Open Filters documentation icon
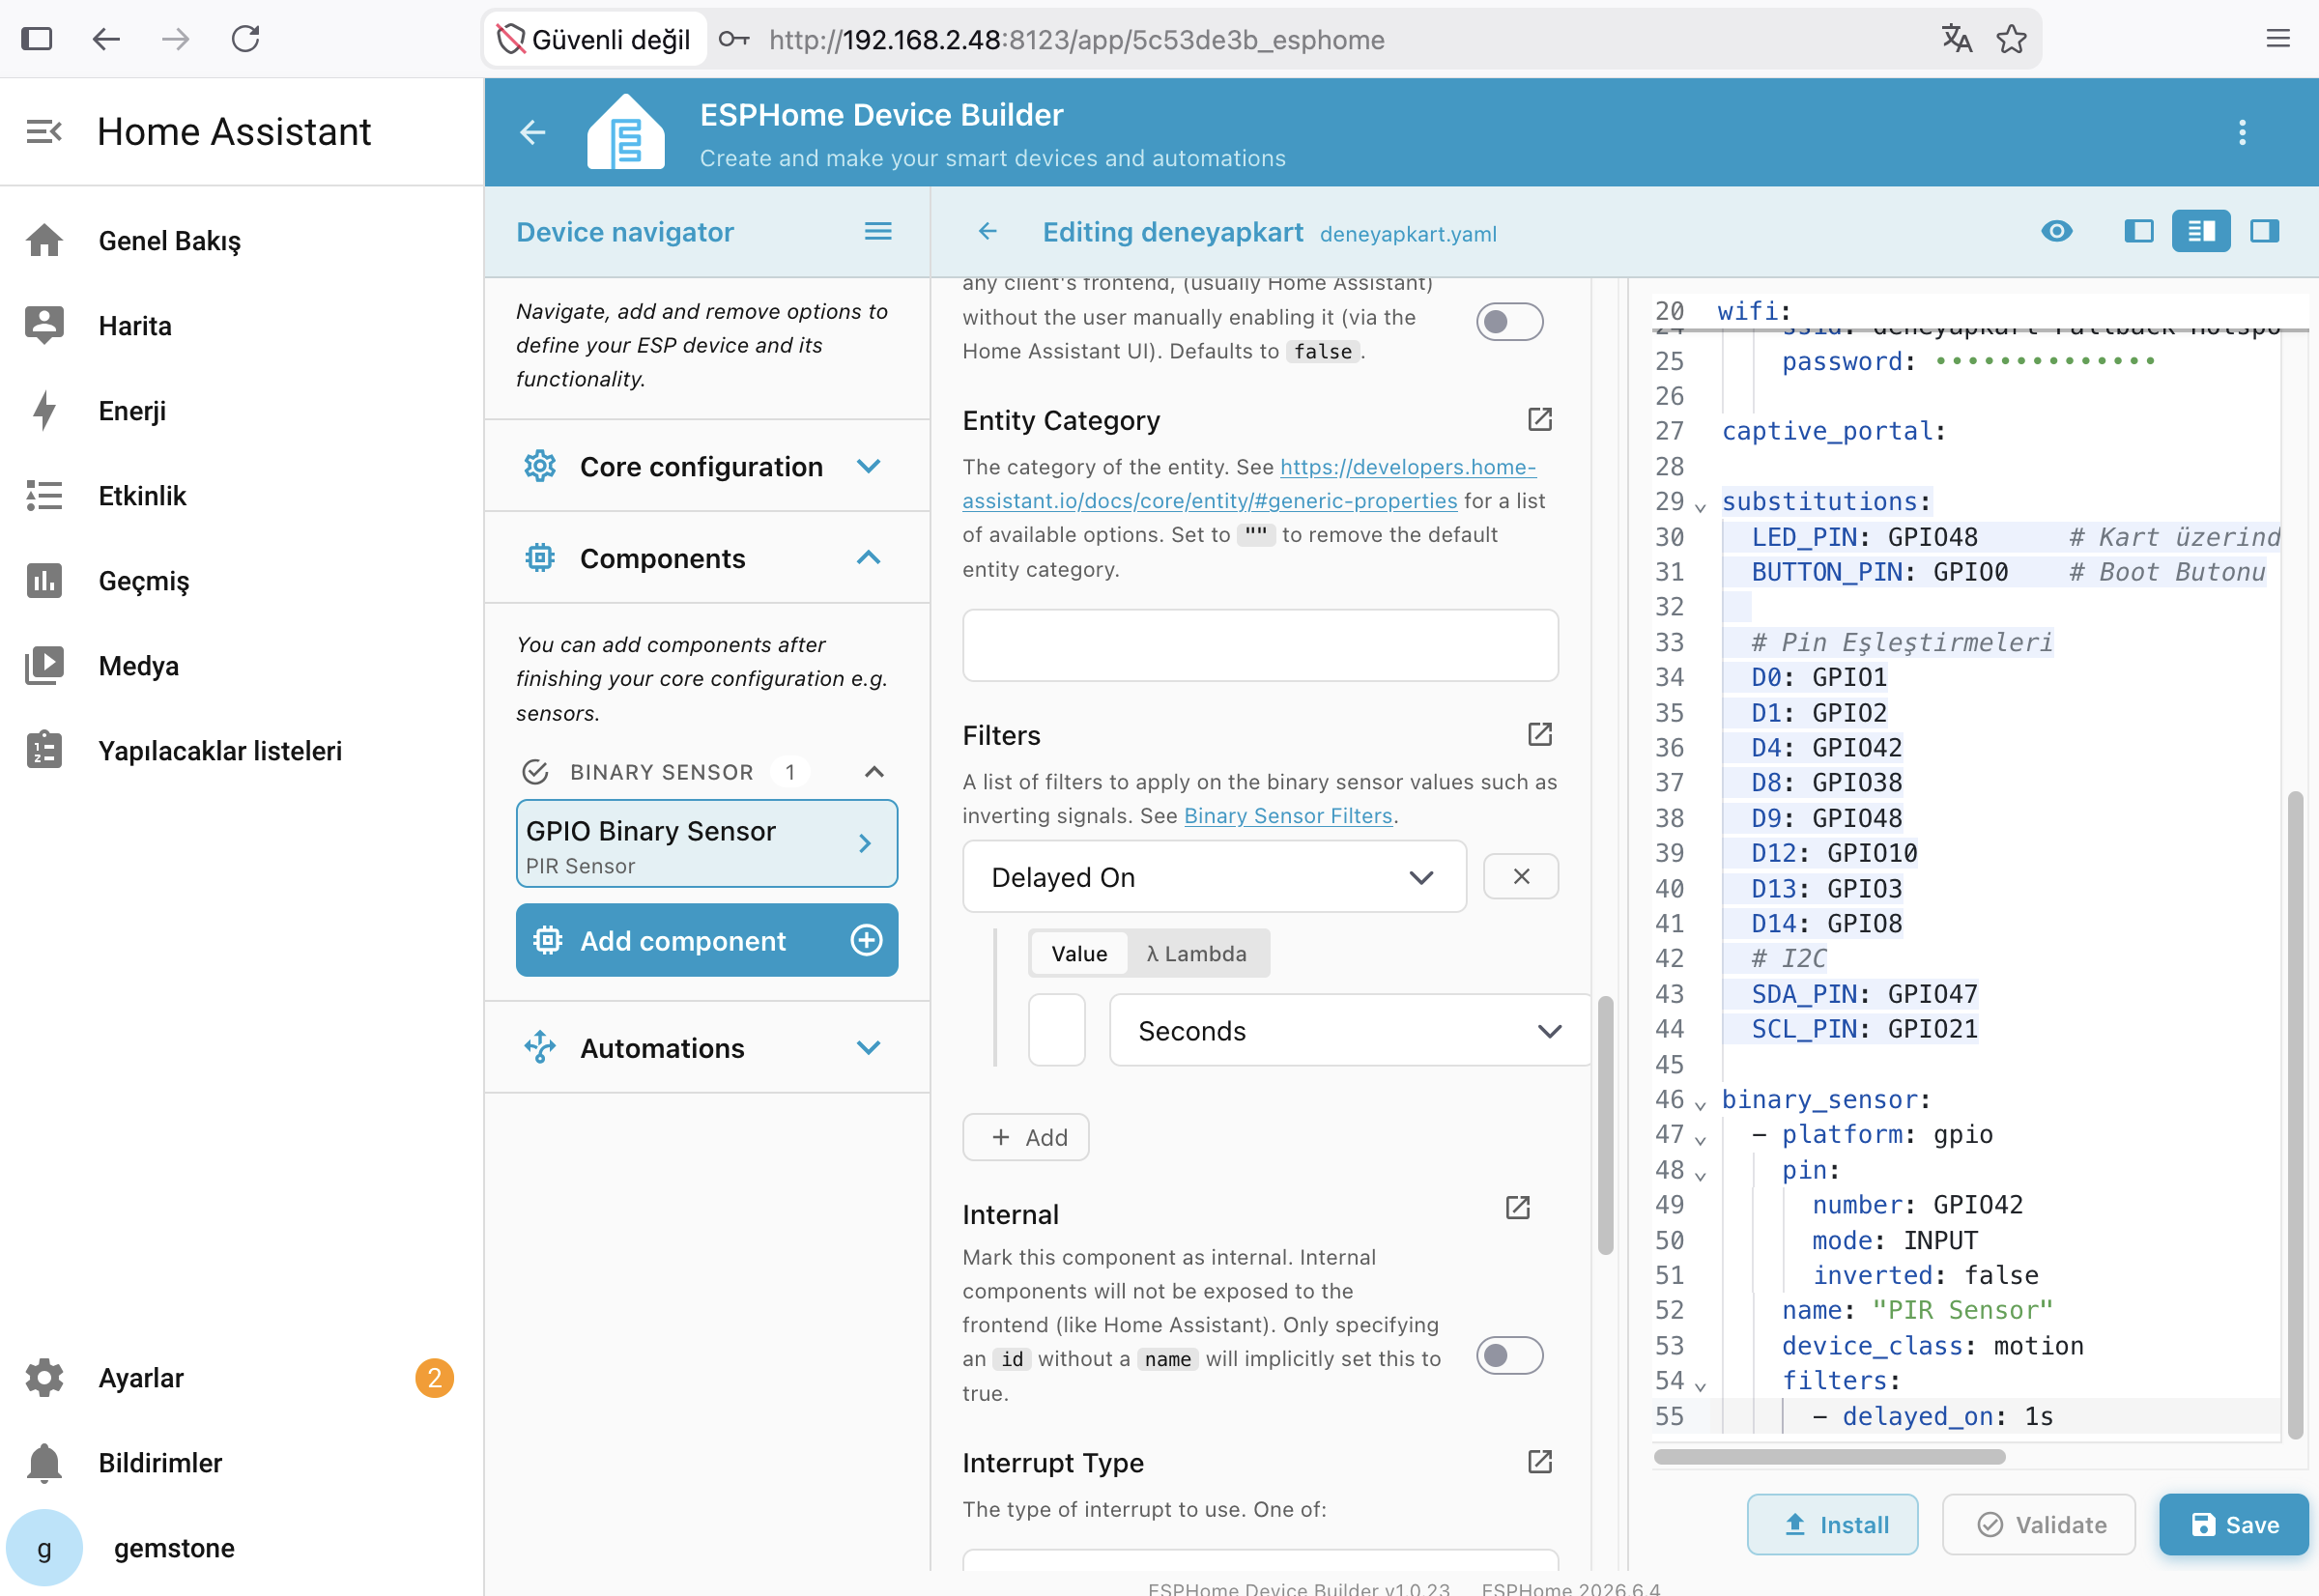 1540,735
